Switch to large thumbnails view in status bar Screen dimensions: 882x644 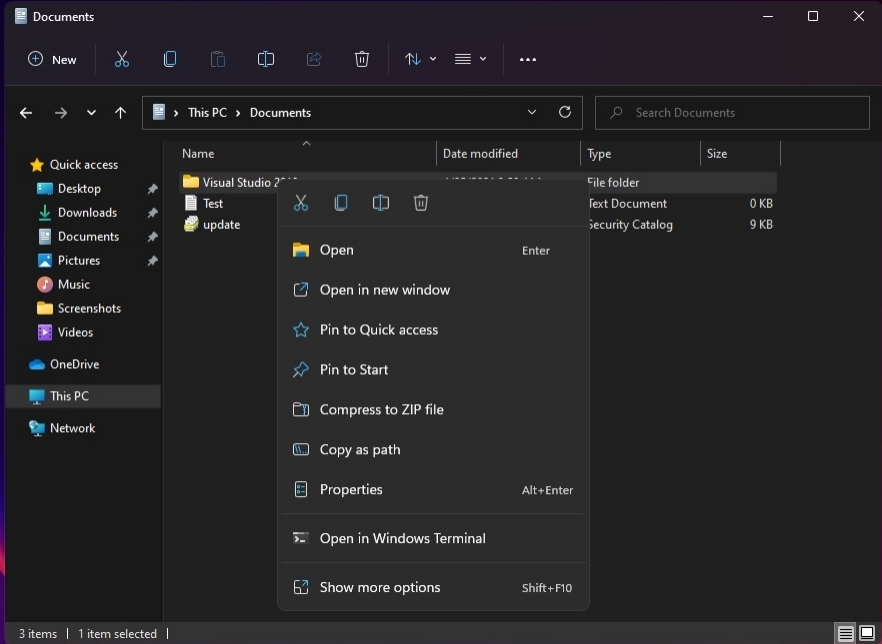coord(867,634)
